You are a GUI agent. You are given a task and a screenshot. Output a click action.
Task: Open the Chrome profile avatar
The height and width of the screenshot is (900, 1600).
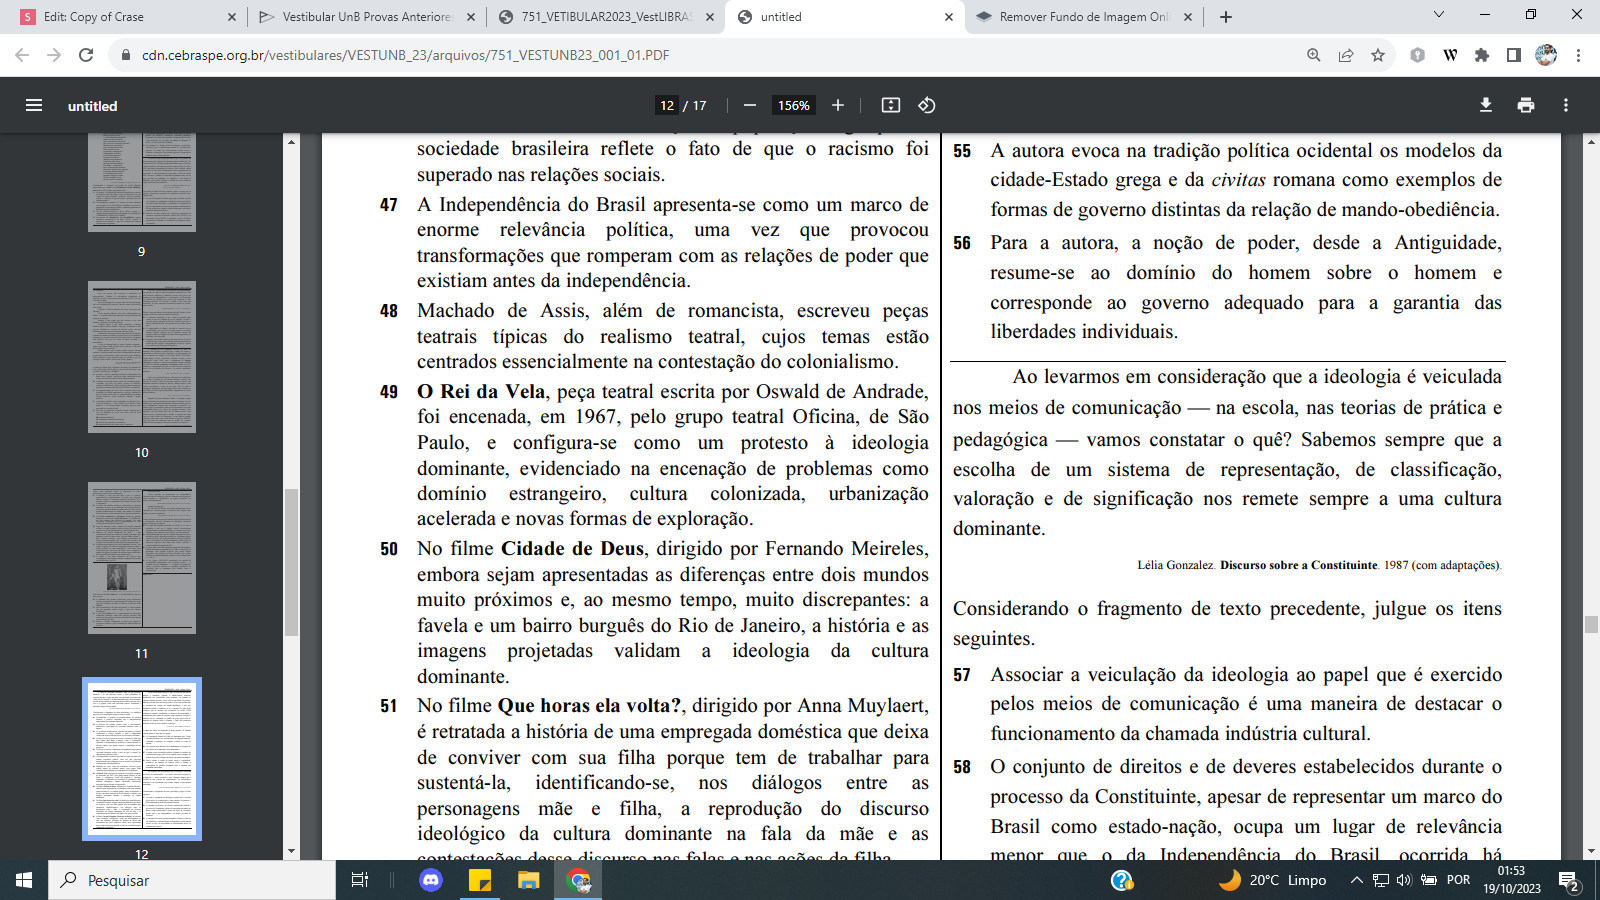click(x=1546, y=55)
